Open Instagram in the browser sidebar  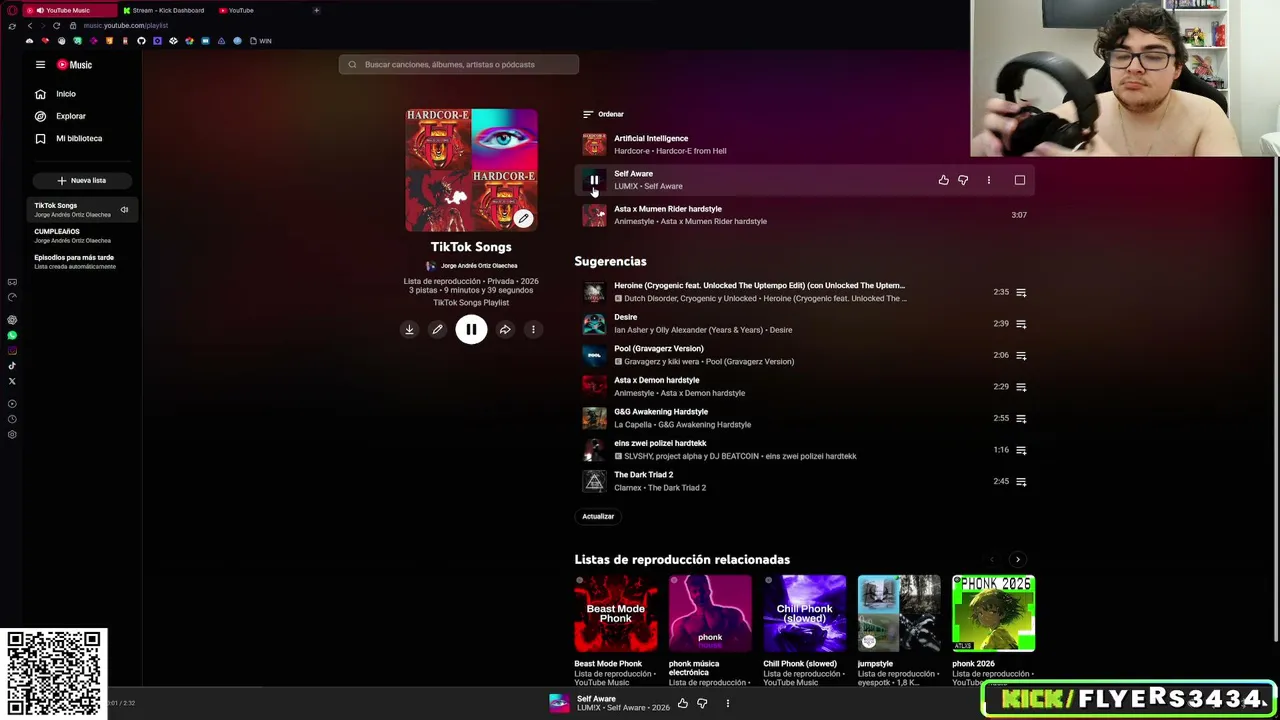coord(12,350)
